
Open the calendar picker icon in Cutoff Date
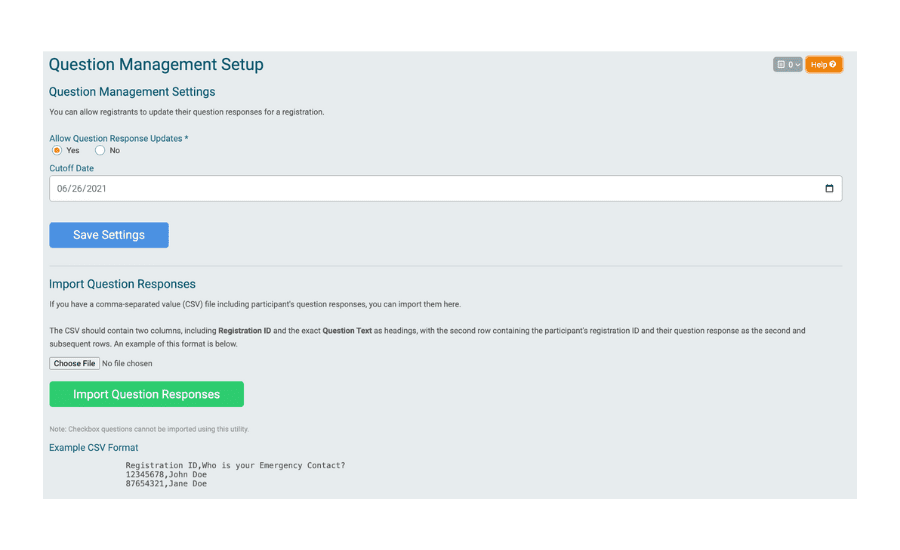pos(829,188)
